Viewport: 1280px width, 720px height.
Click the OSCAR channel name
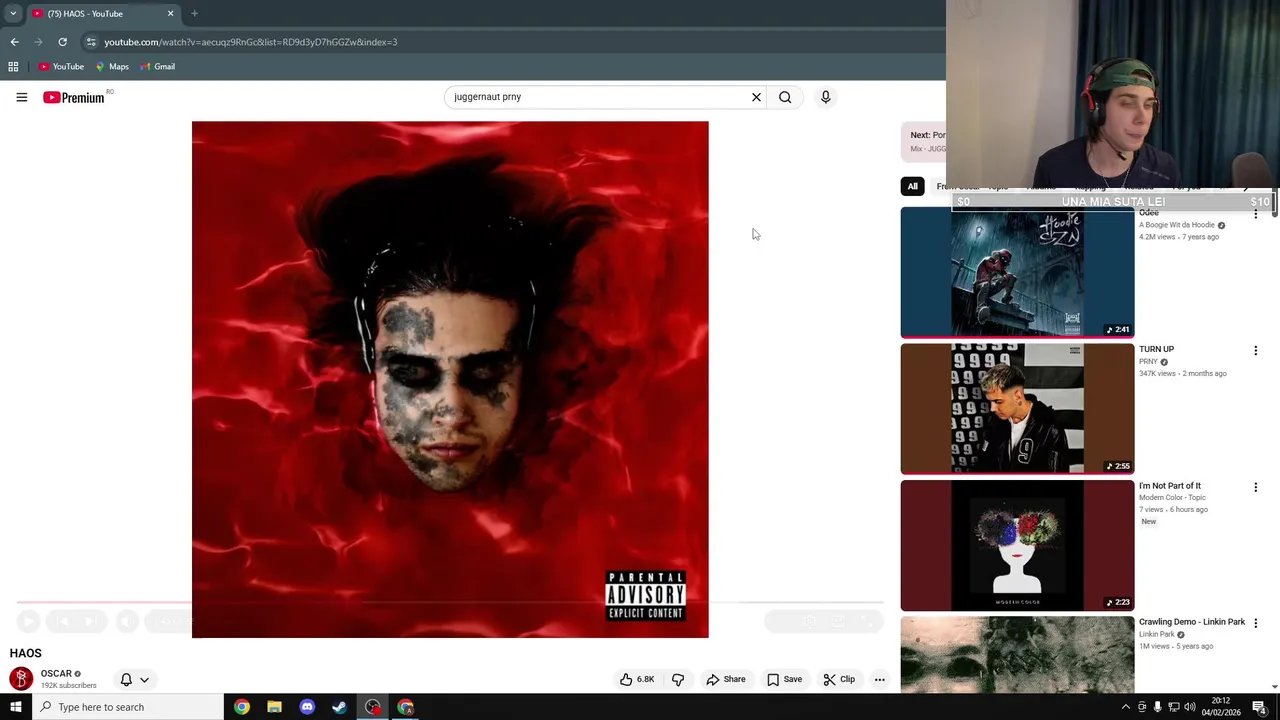point(56,674)
